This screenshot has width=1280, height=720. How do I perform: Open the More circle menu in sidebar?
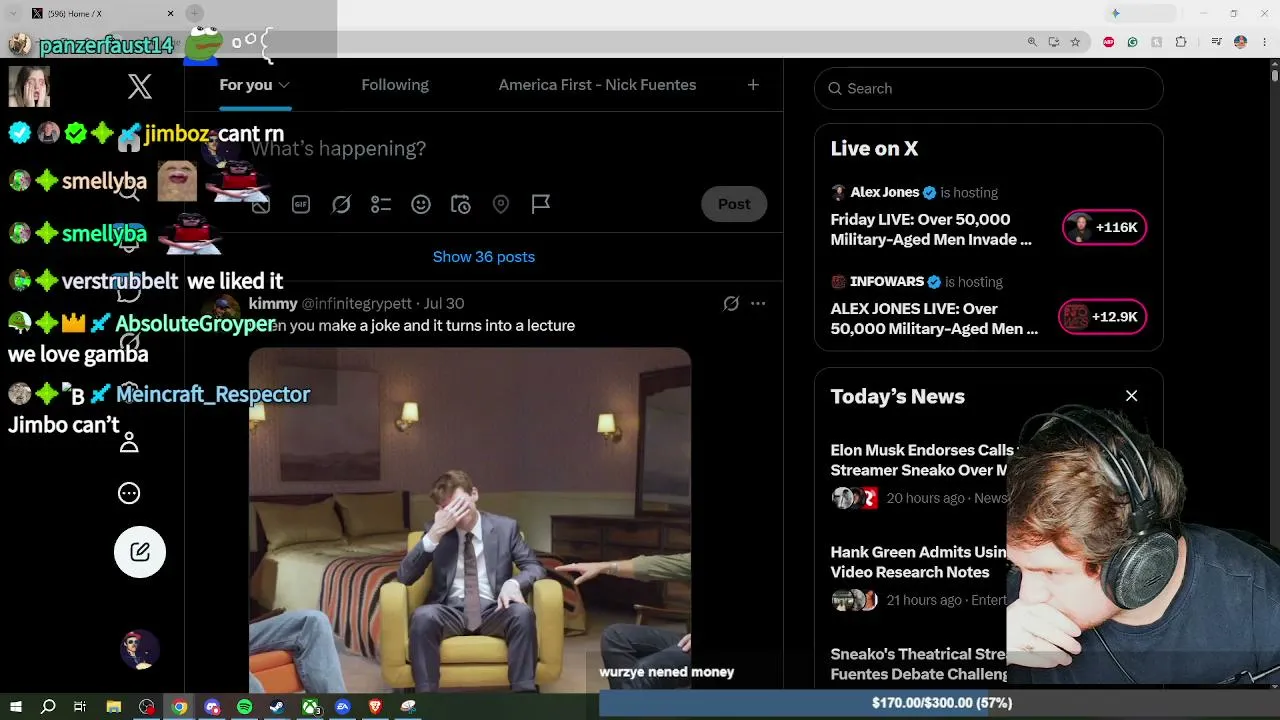(129, 493)
